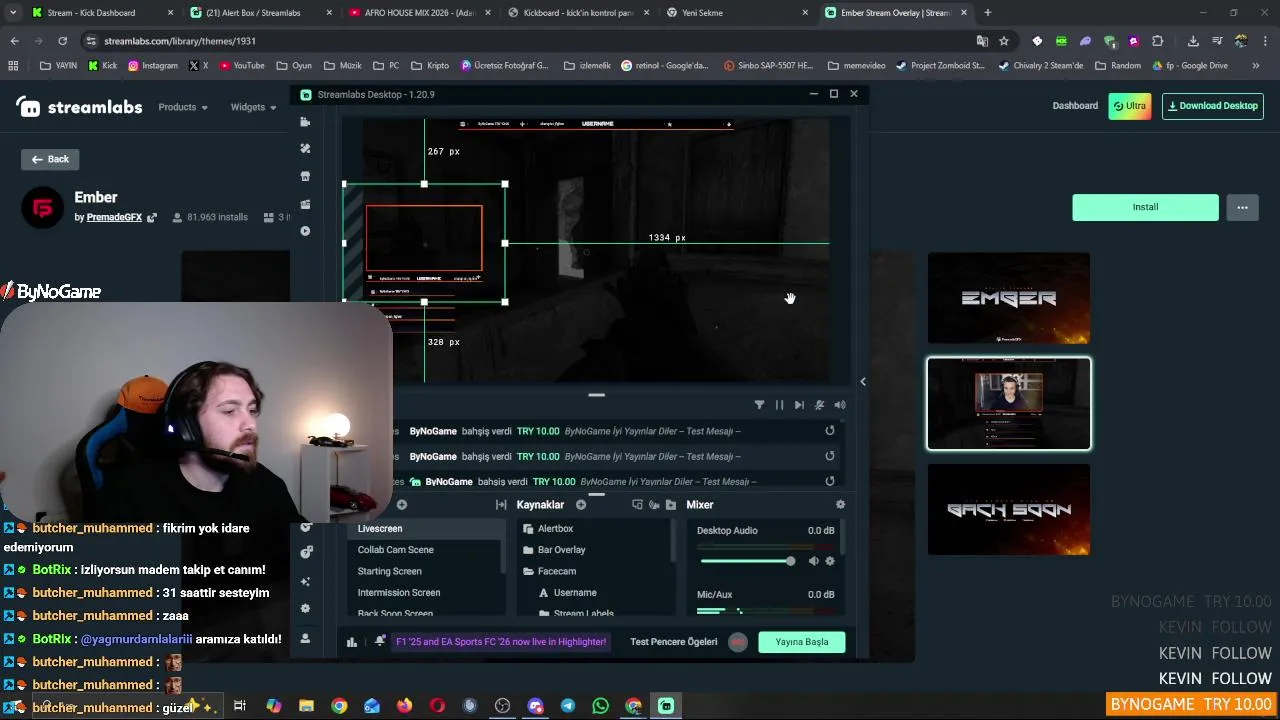Skip the current alert

pos(799,405)
